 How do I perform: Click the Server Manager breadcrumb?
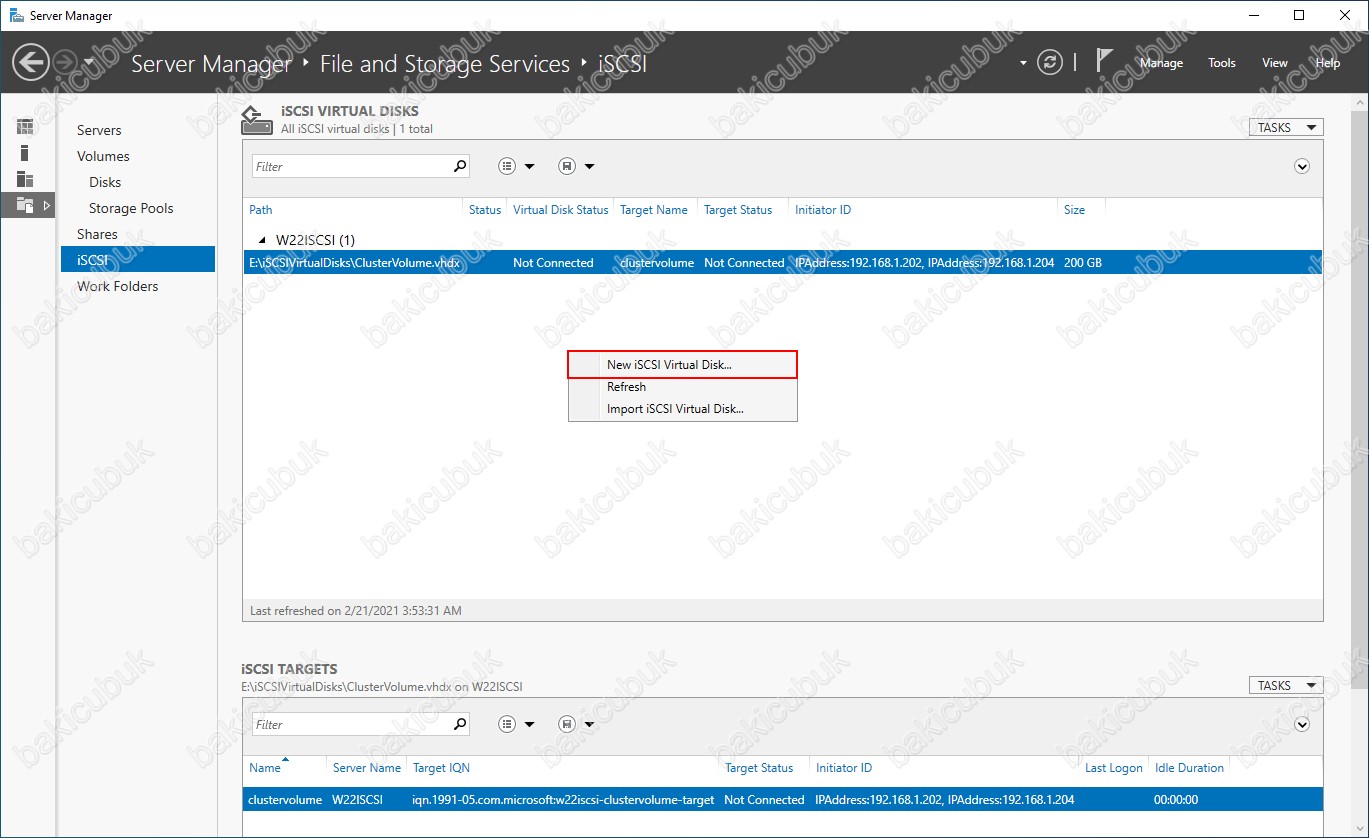pos(211,64)
